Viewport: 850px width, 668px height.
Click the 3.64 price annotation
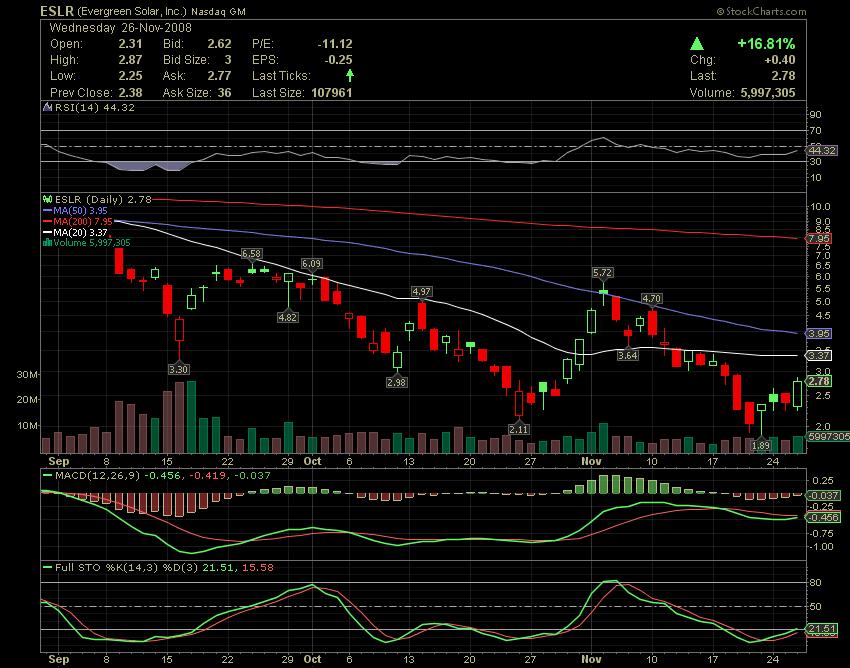tap(628, 355)
